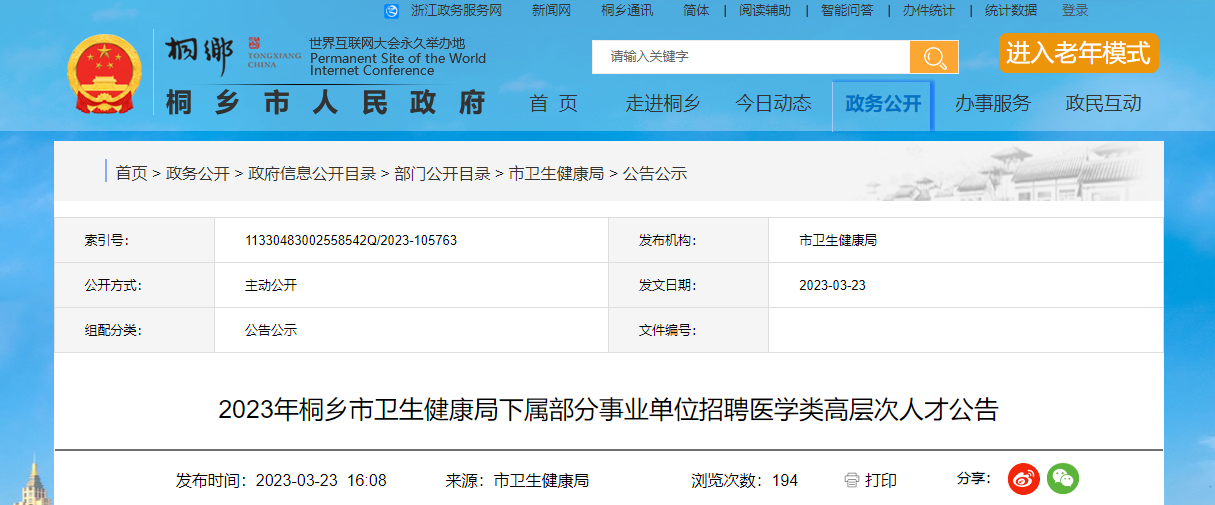Share article via Weibo icon

coord(1023,479)
